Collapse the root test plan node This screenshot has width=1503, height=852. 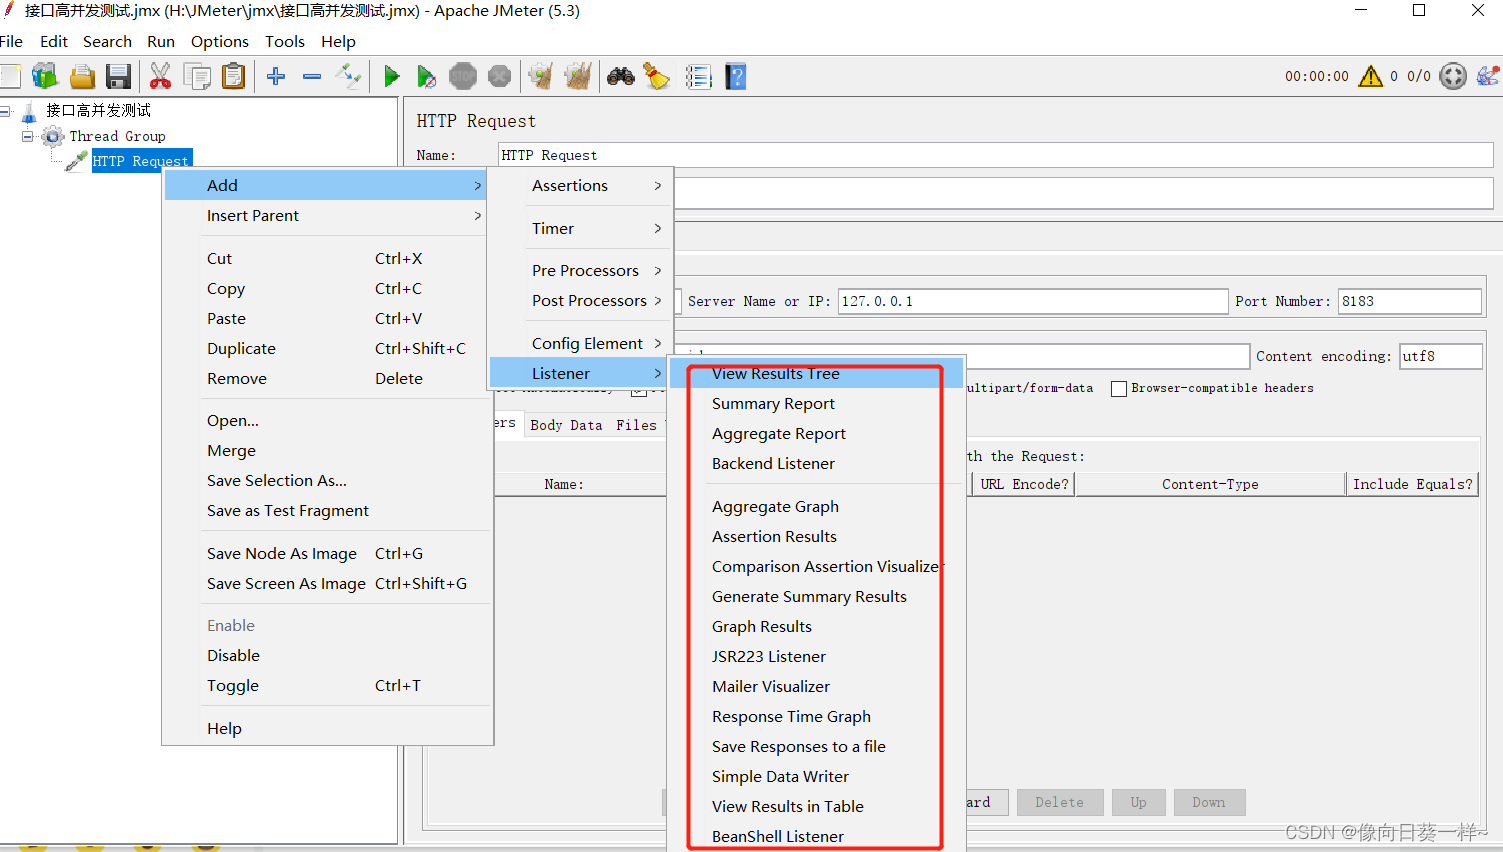coord(5,111)
